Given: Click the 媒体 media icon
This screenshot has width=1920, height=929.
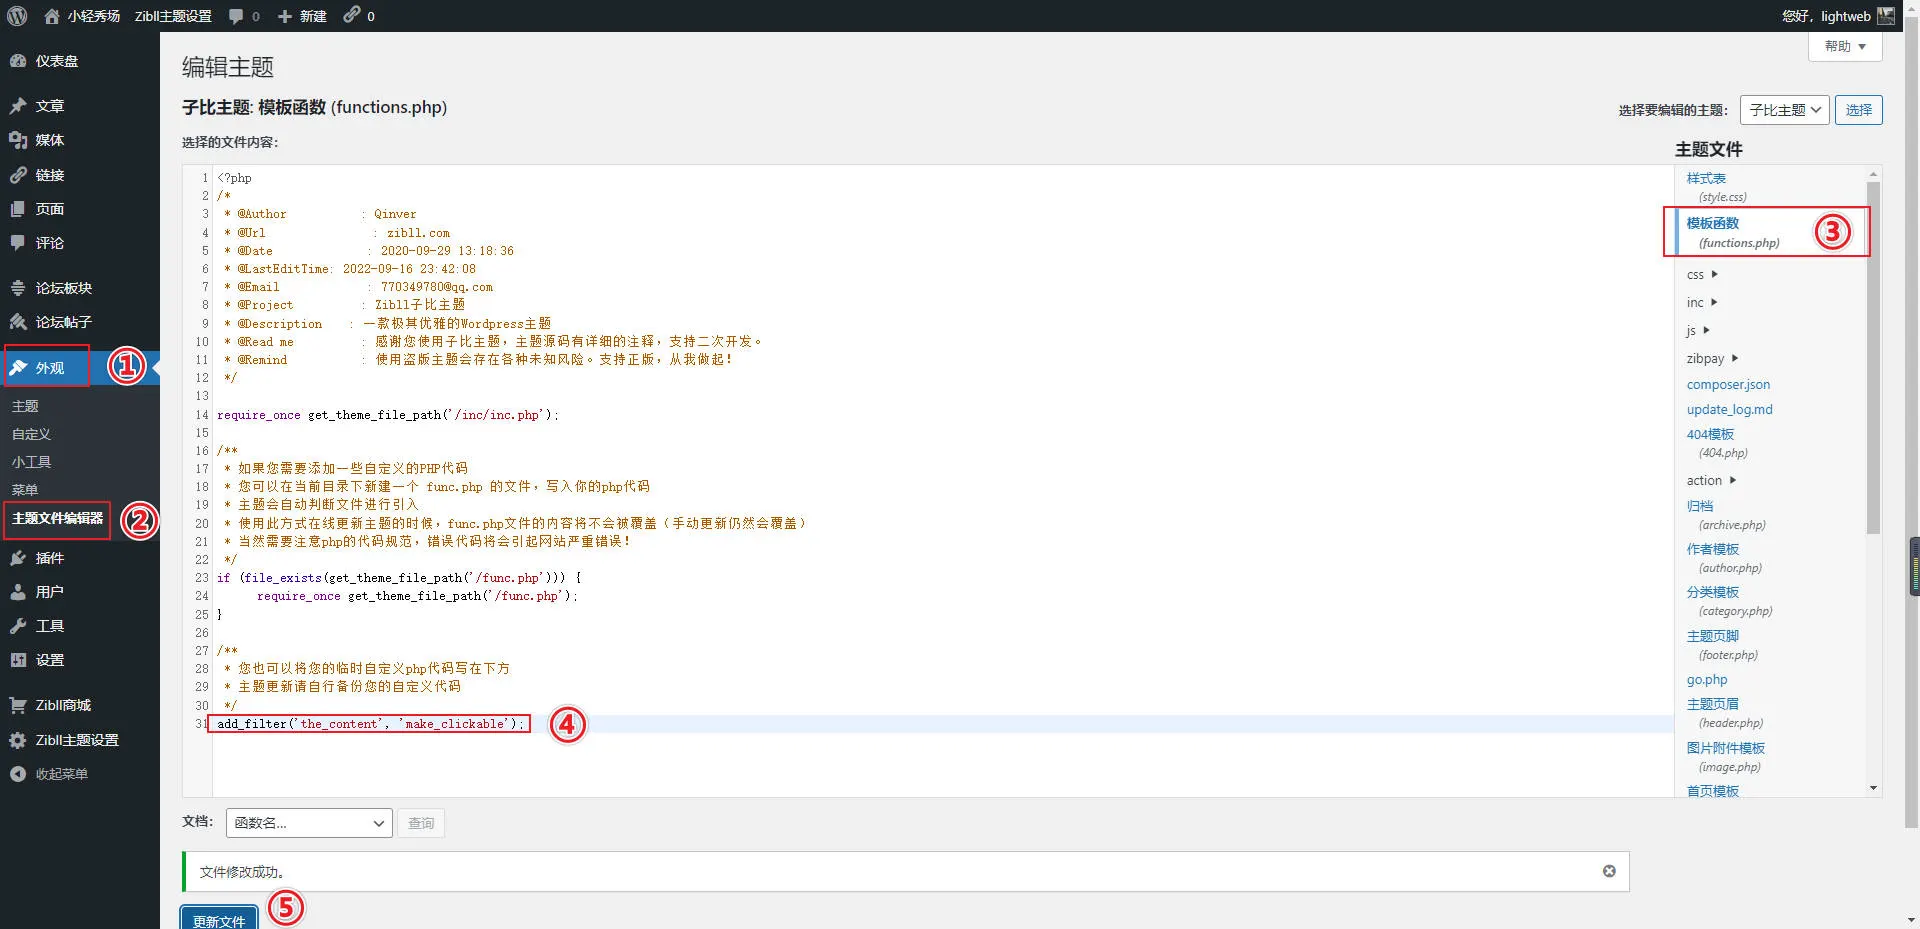Looking at the screenshot, I should point(18,140).
